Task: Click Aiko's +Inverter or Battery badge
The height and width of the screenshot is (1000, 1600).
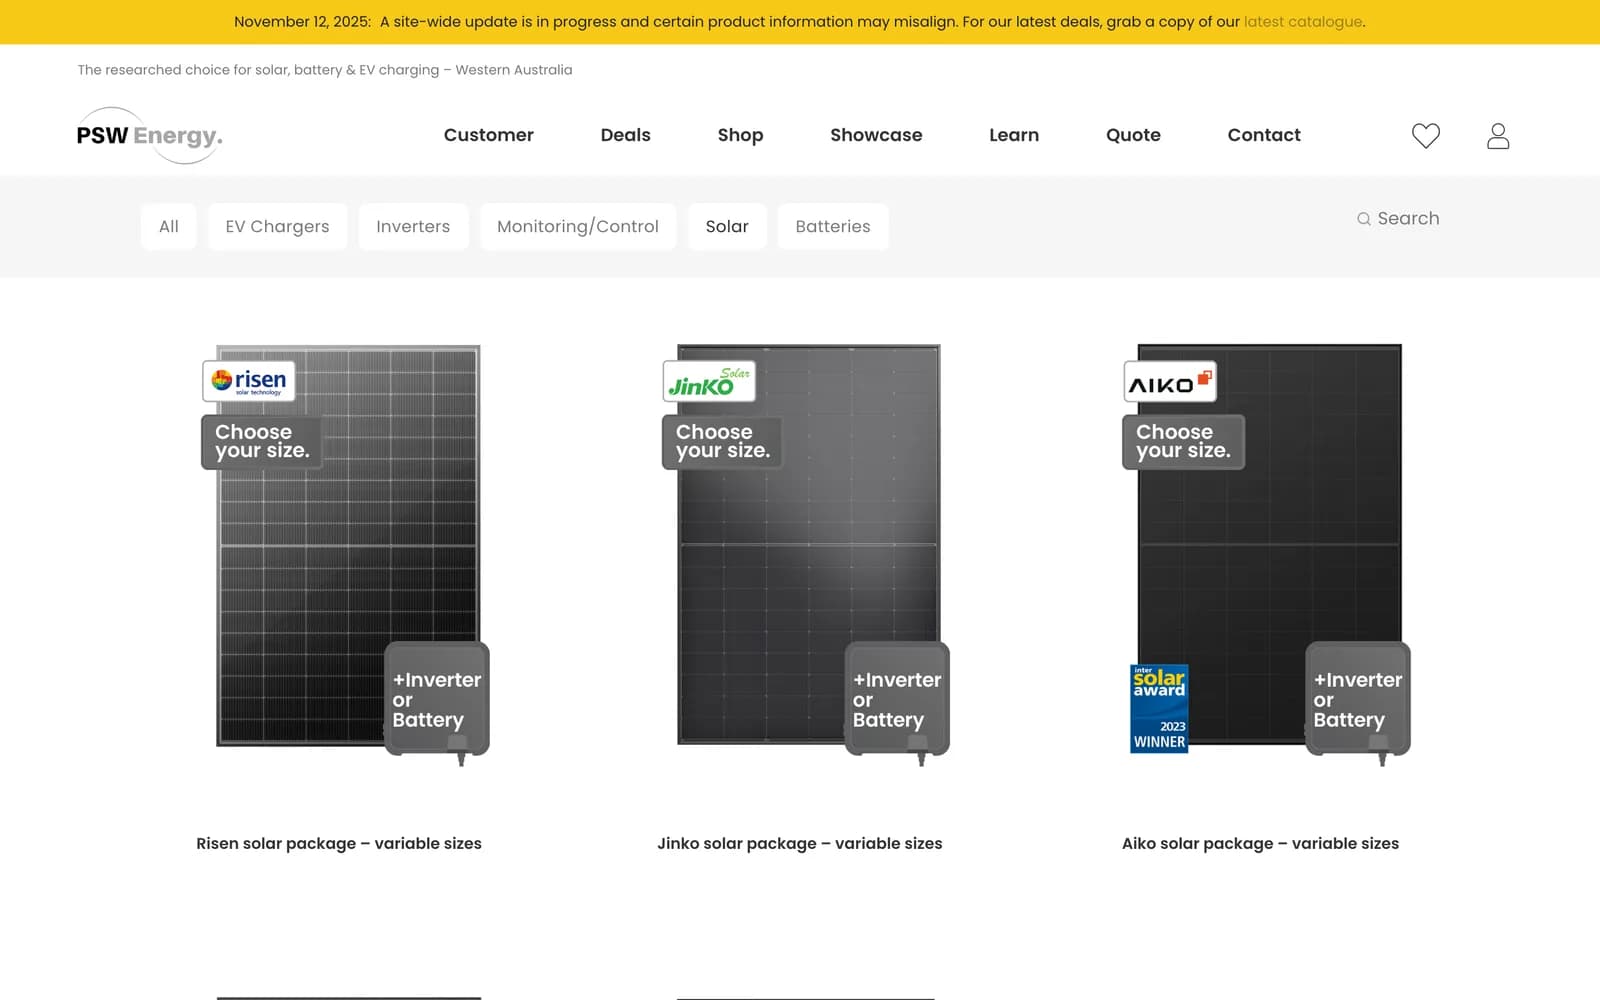Action: pos(1358,700)
